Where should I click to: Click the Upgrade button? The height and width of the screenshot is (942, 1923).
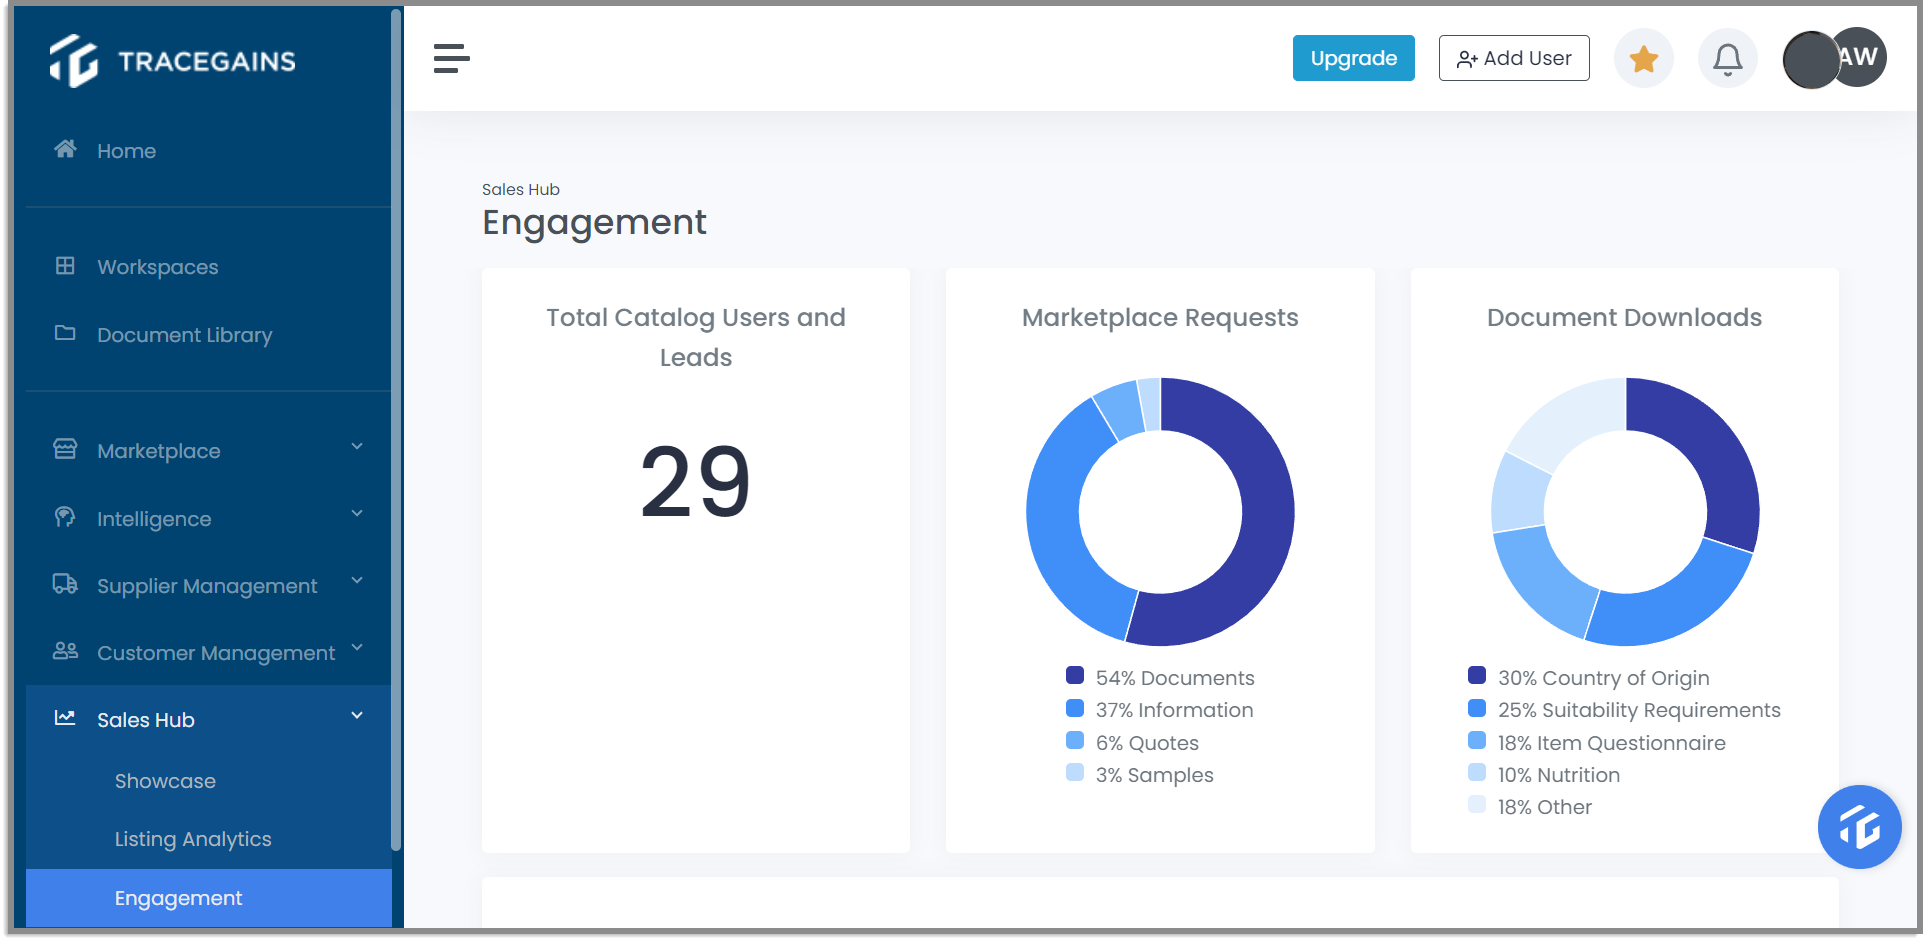[1353, 58]
